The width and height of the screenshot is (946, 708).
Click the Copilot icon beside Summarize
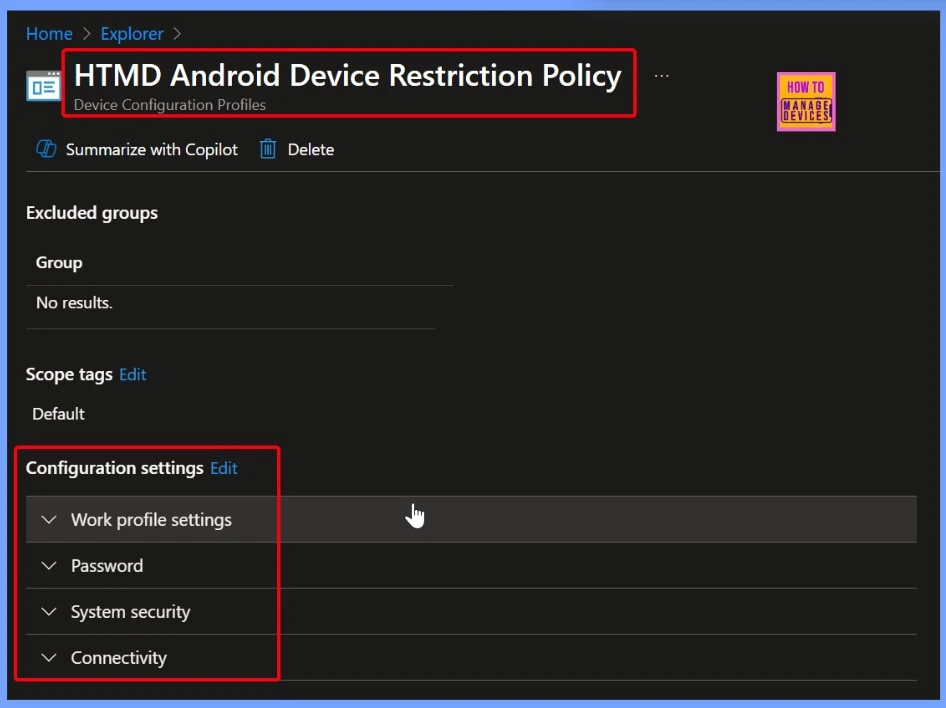(x=46, y=149)
